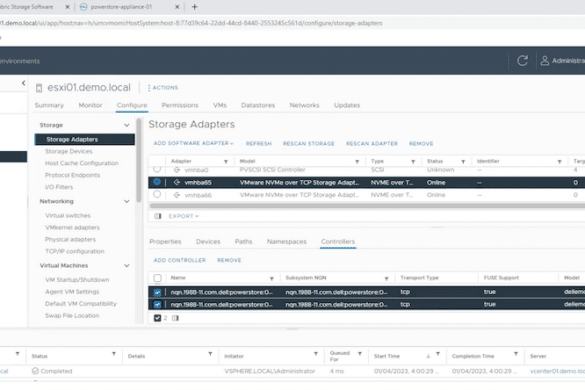This screenshot has width=585, height=390.
Task: Open the Permissions tab
Action: pyautogui.click(x=180, y=105)
